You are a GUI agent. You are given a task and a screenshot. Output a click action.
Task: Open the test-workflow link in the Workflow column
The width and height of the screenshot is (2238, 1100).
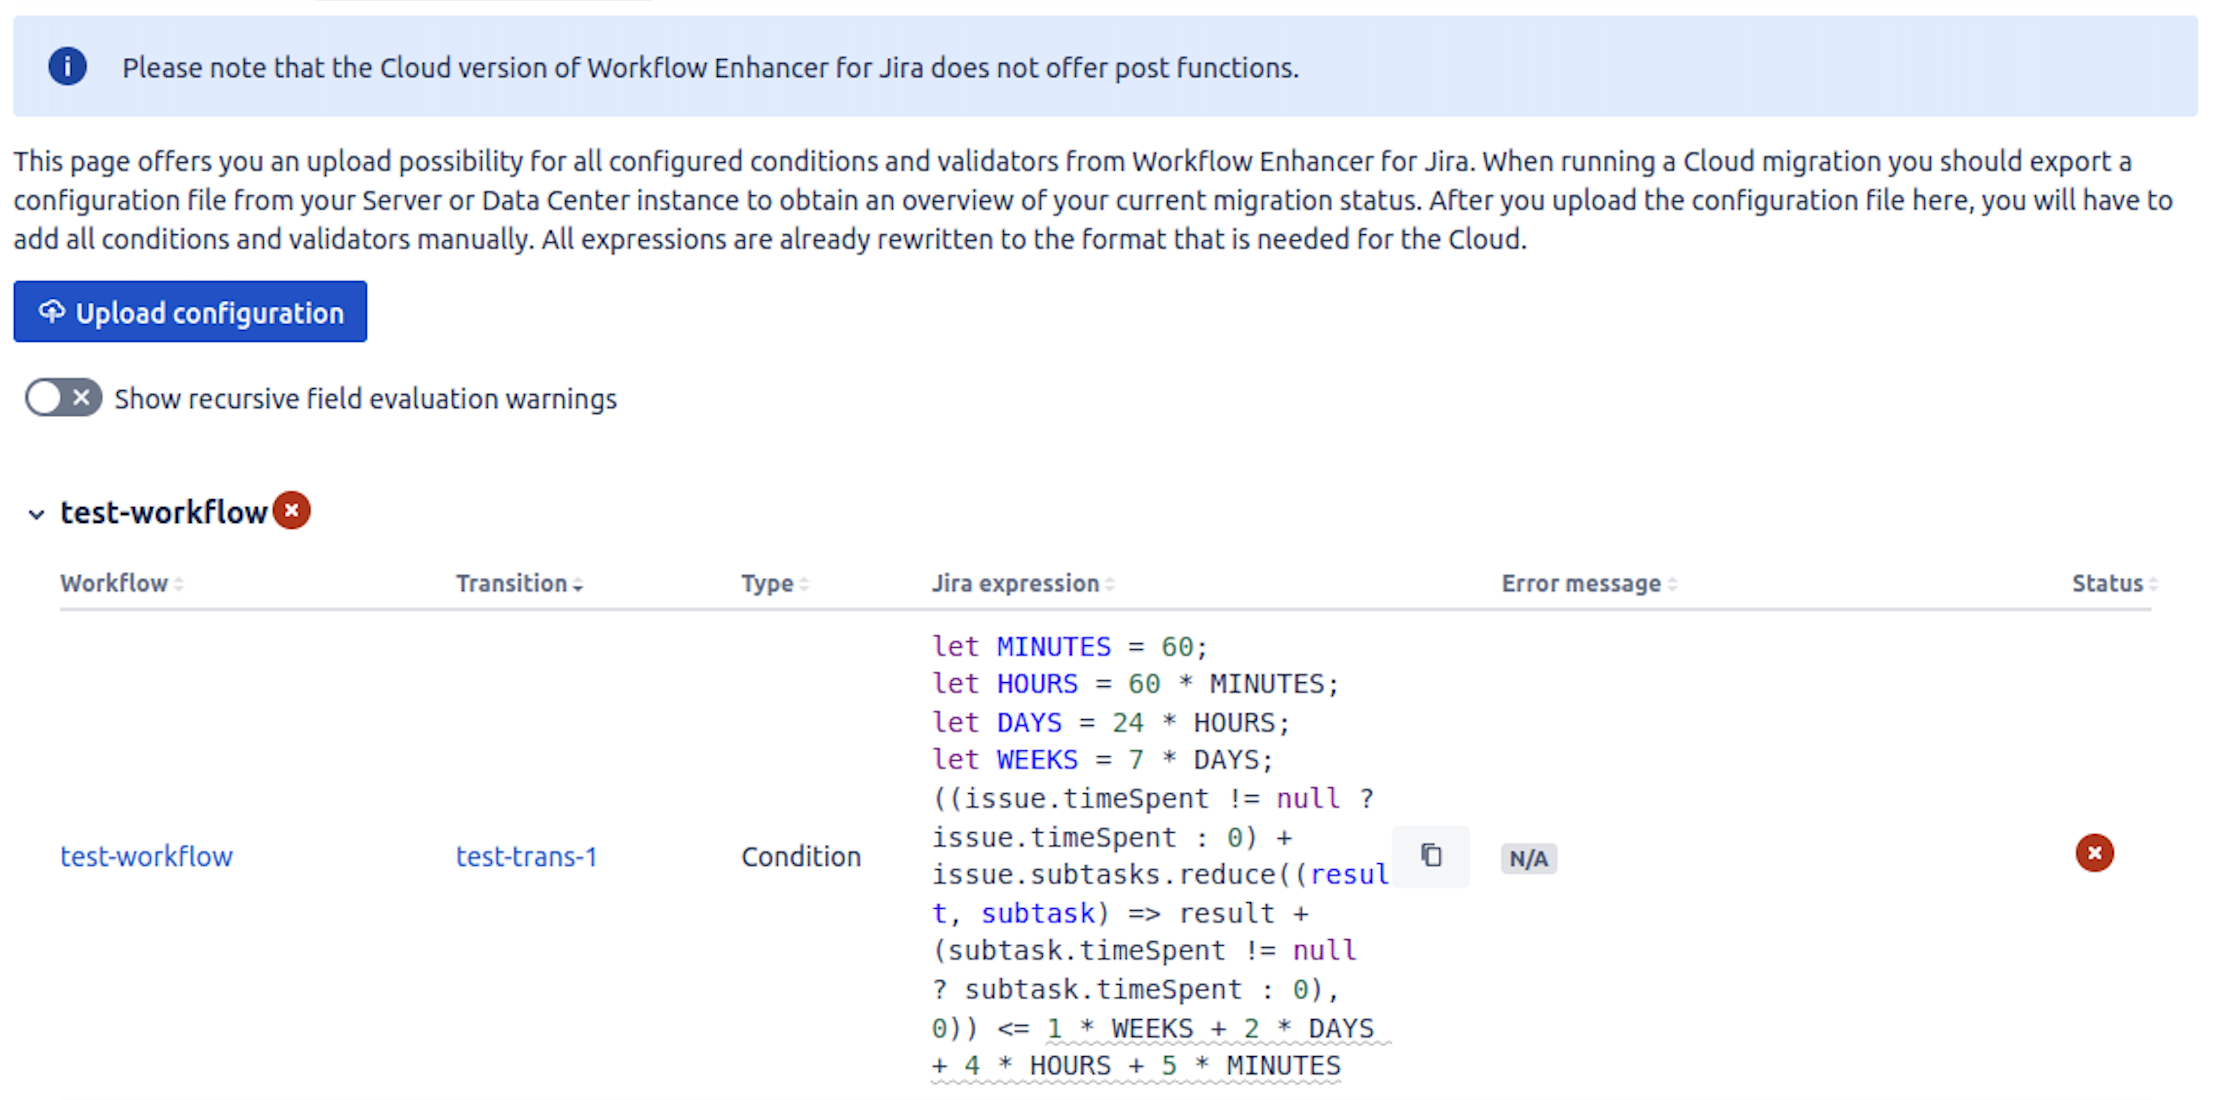[146, 856]
